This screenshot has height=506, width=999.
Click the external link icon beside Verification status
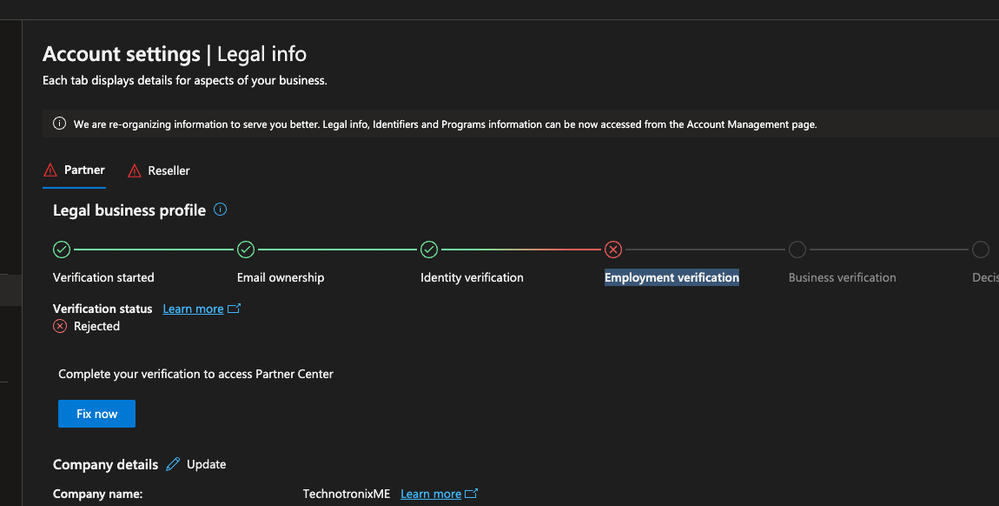[x=234, y=308]
